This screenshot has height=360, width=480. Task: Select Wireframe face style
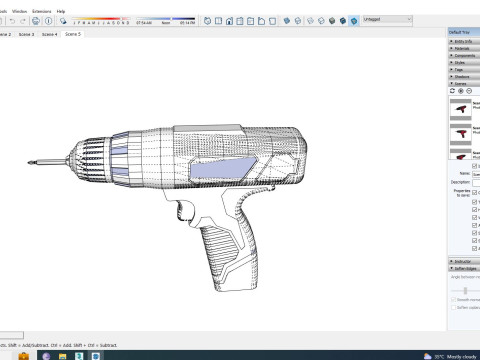point(310,21)
